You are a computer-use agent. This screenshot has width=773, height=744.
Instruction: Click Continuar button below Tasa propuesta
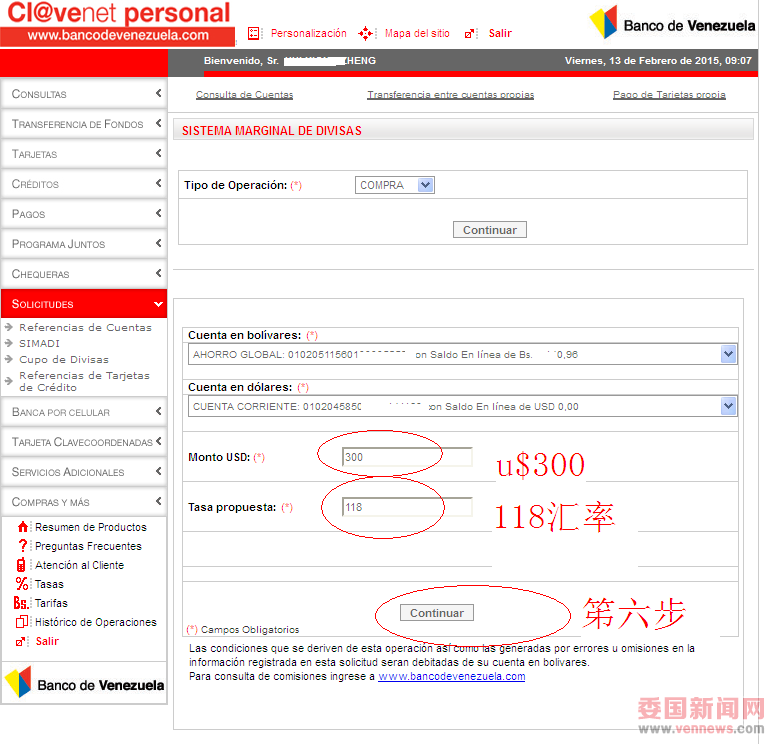[x=437, y=613]
